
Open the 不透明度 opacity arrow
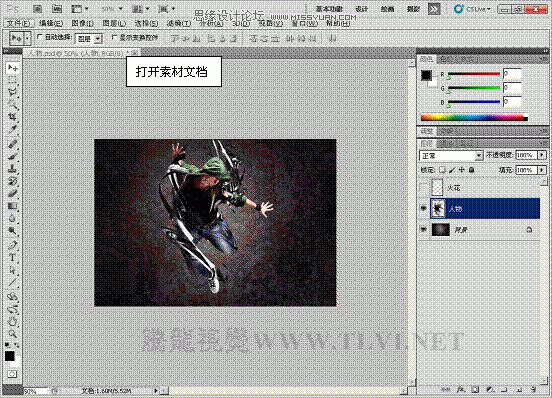[542, 155]
